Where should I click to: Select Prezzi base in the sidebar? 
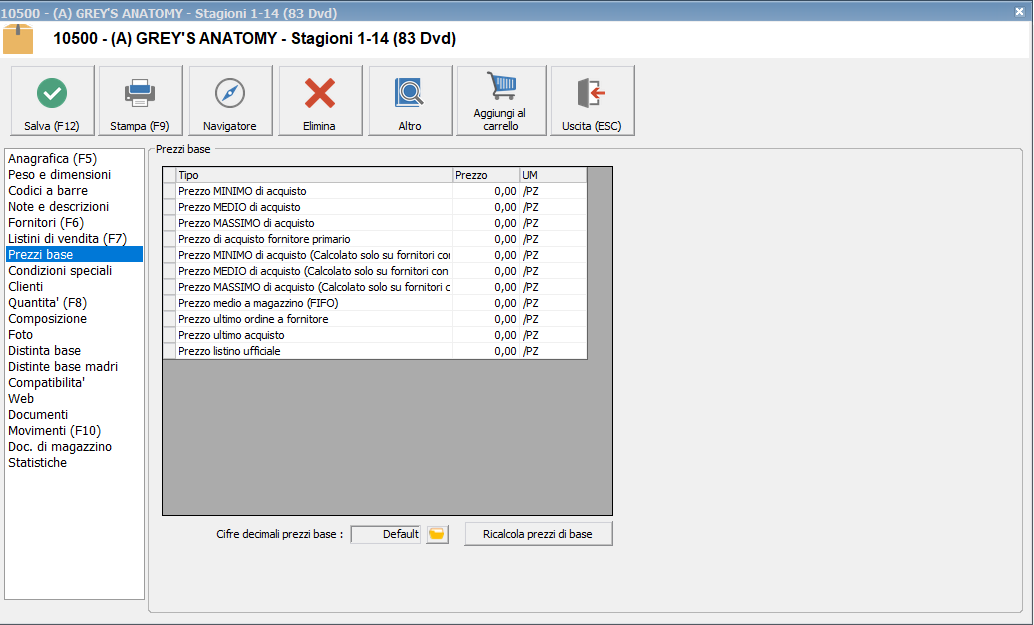[74, 254]
